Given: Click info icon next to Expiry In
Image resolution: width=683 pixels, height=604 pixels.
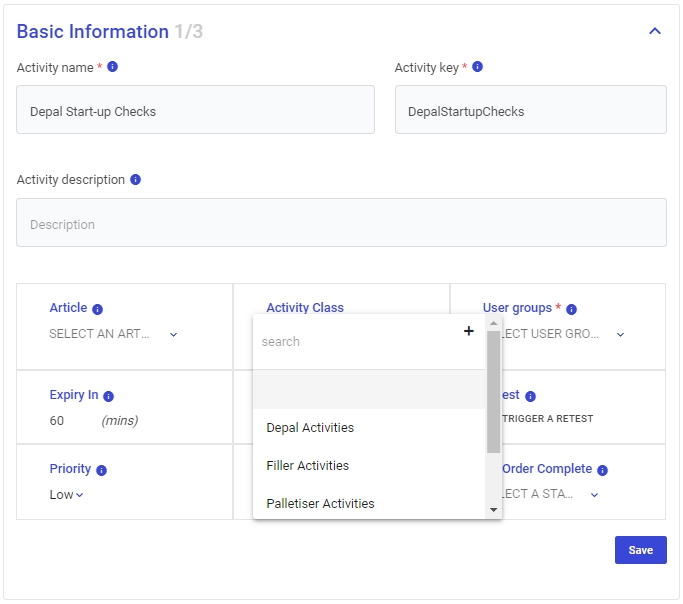Looking at the screenshot, I should [x=108, y=396].
